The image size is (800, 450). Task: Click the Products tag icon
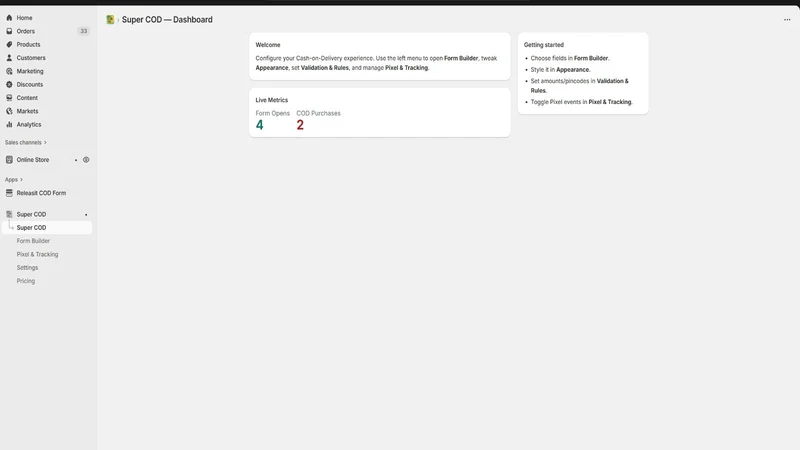(x=9, y=44)
